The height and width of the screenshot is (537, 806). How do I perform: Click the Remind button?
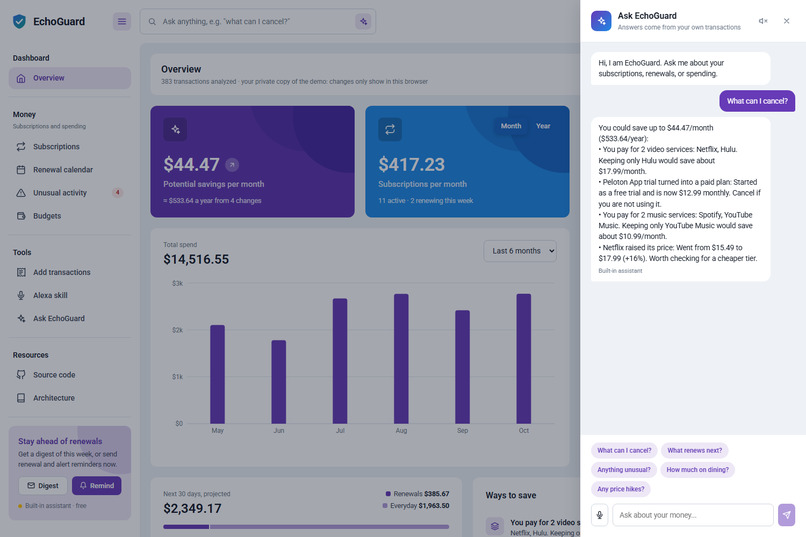tap(97, 486)
